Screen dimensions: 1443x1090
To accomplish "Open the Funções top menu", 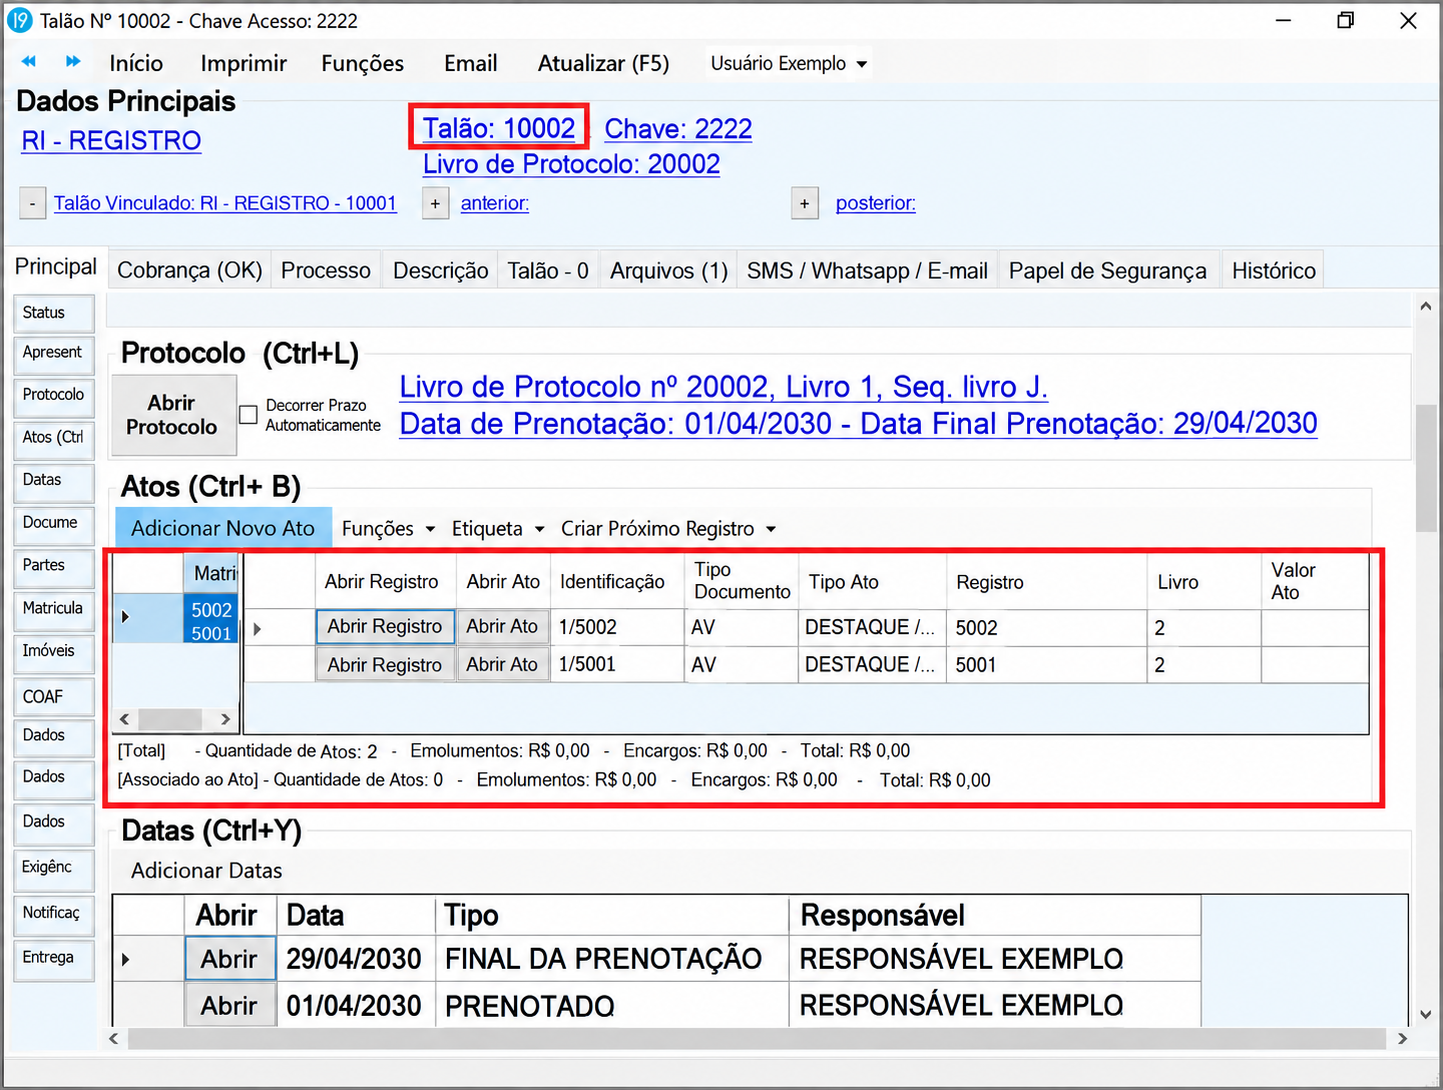I will (x=362, y=63).
